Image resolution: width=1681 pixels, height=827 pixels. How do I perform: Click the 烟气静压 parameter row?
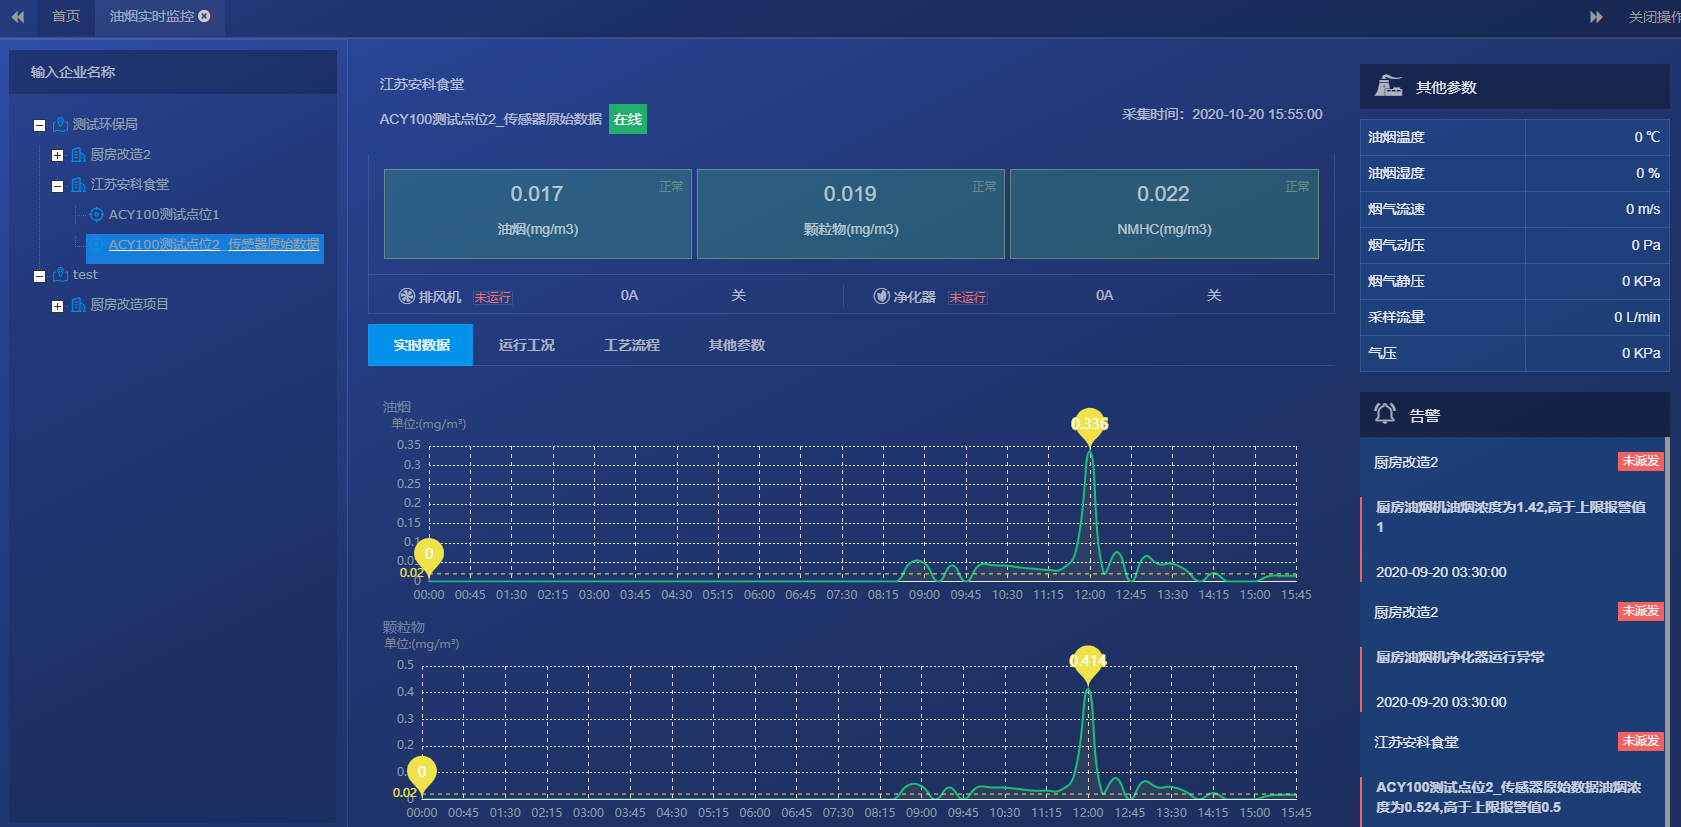(x=1515, y=281)
